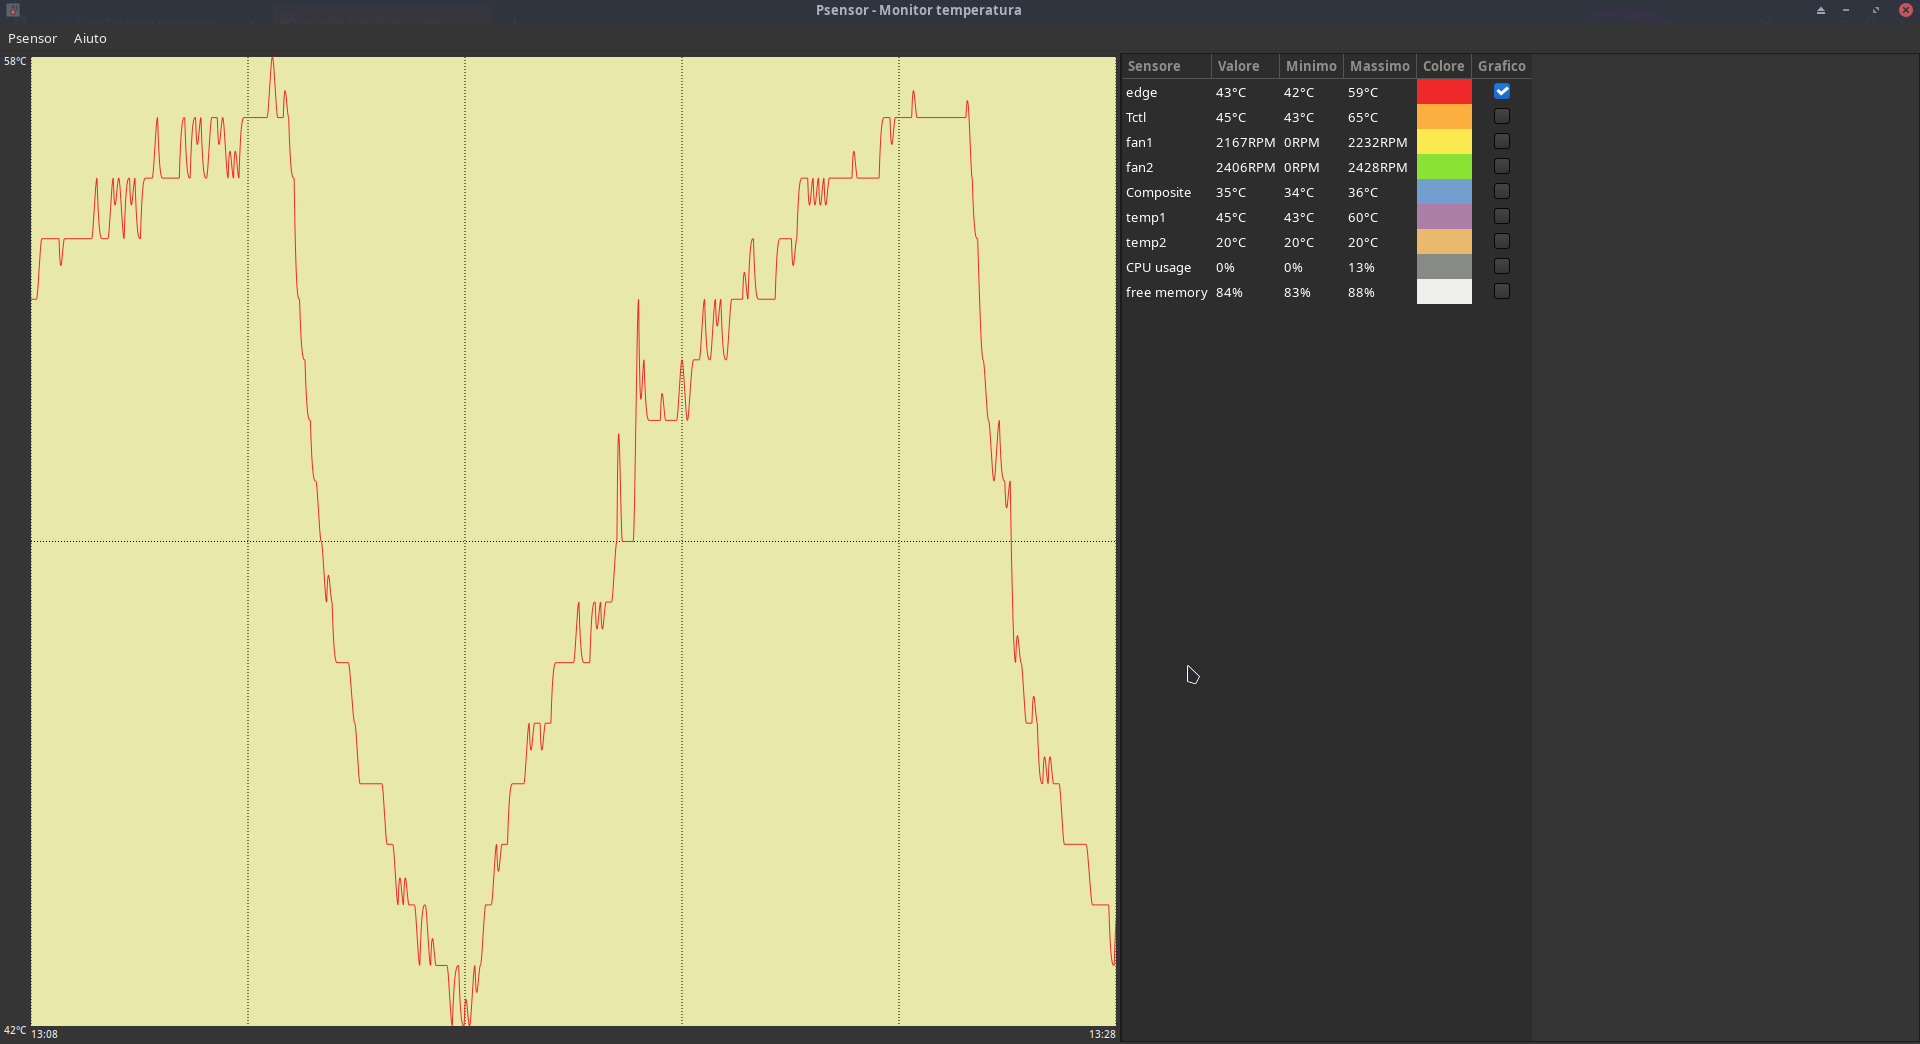Select the Composite sensor name

[1158, 192]
